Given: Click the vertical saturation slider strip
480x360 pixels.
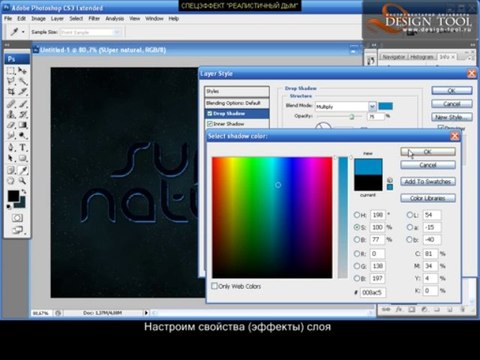Looking at the screenshot, I should (x=343, y=217).
